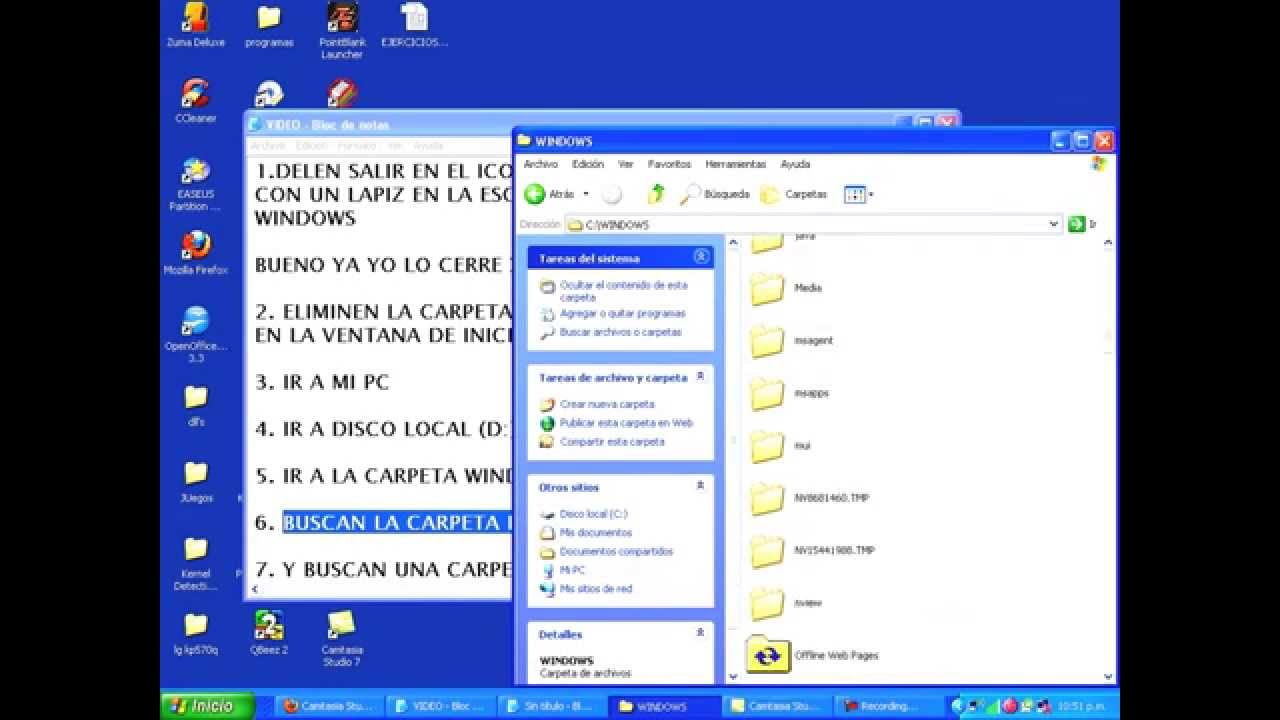1280x720 pixels.
Task: Open Mis sitios de red link
Action: coord(596,589)
